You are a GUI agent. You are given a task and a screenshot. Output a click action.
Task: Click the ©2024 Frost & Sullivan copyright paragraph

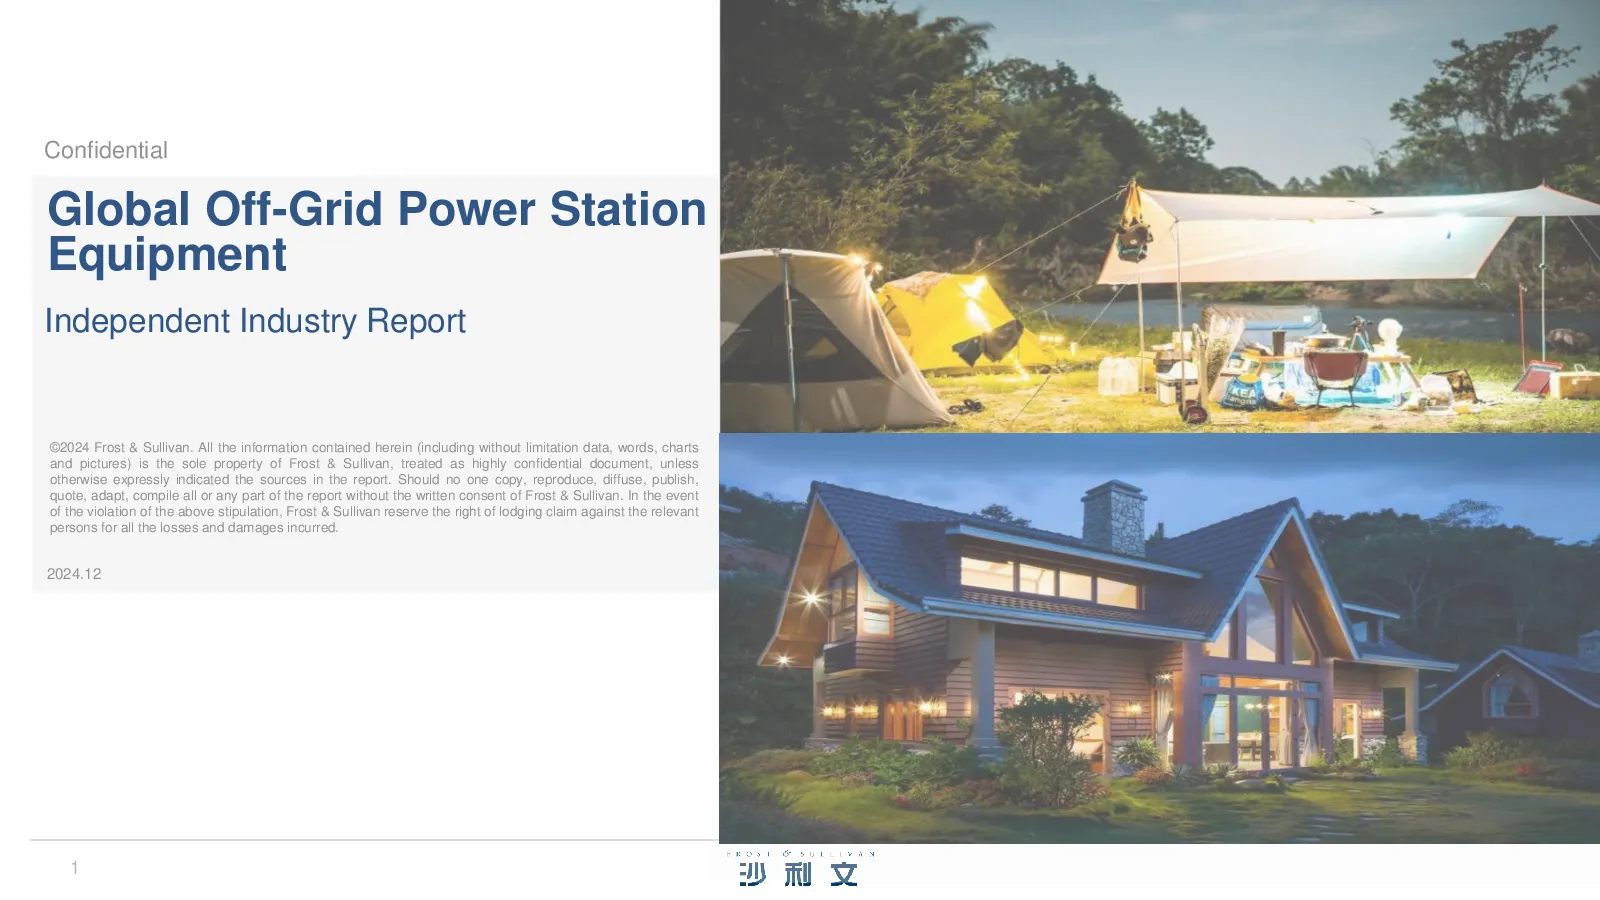(x=374, y=487)
